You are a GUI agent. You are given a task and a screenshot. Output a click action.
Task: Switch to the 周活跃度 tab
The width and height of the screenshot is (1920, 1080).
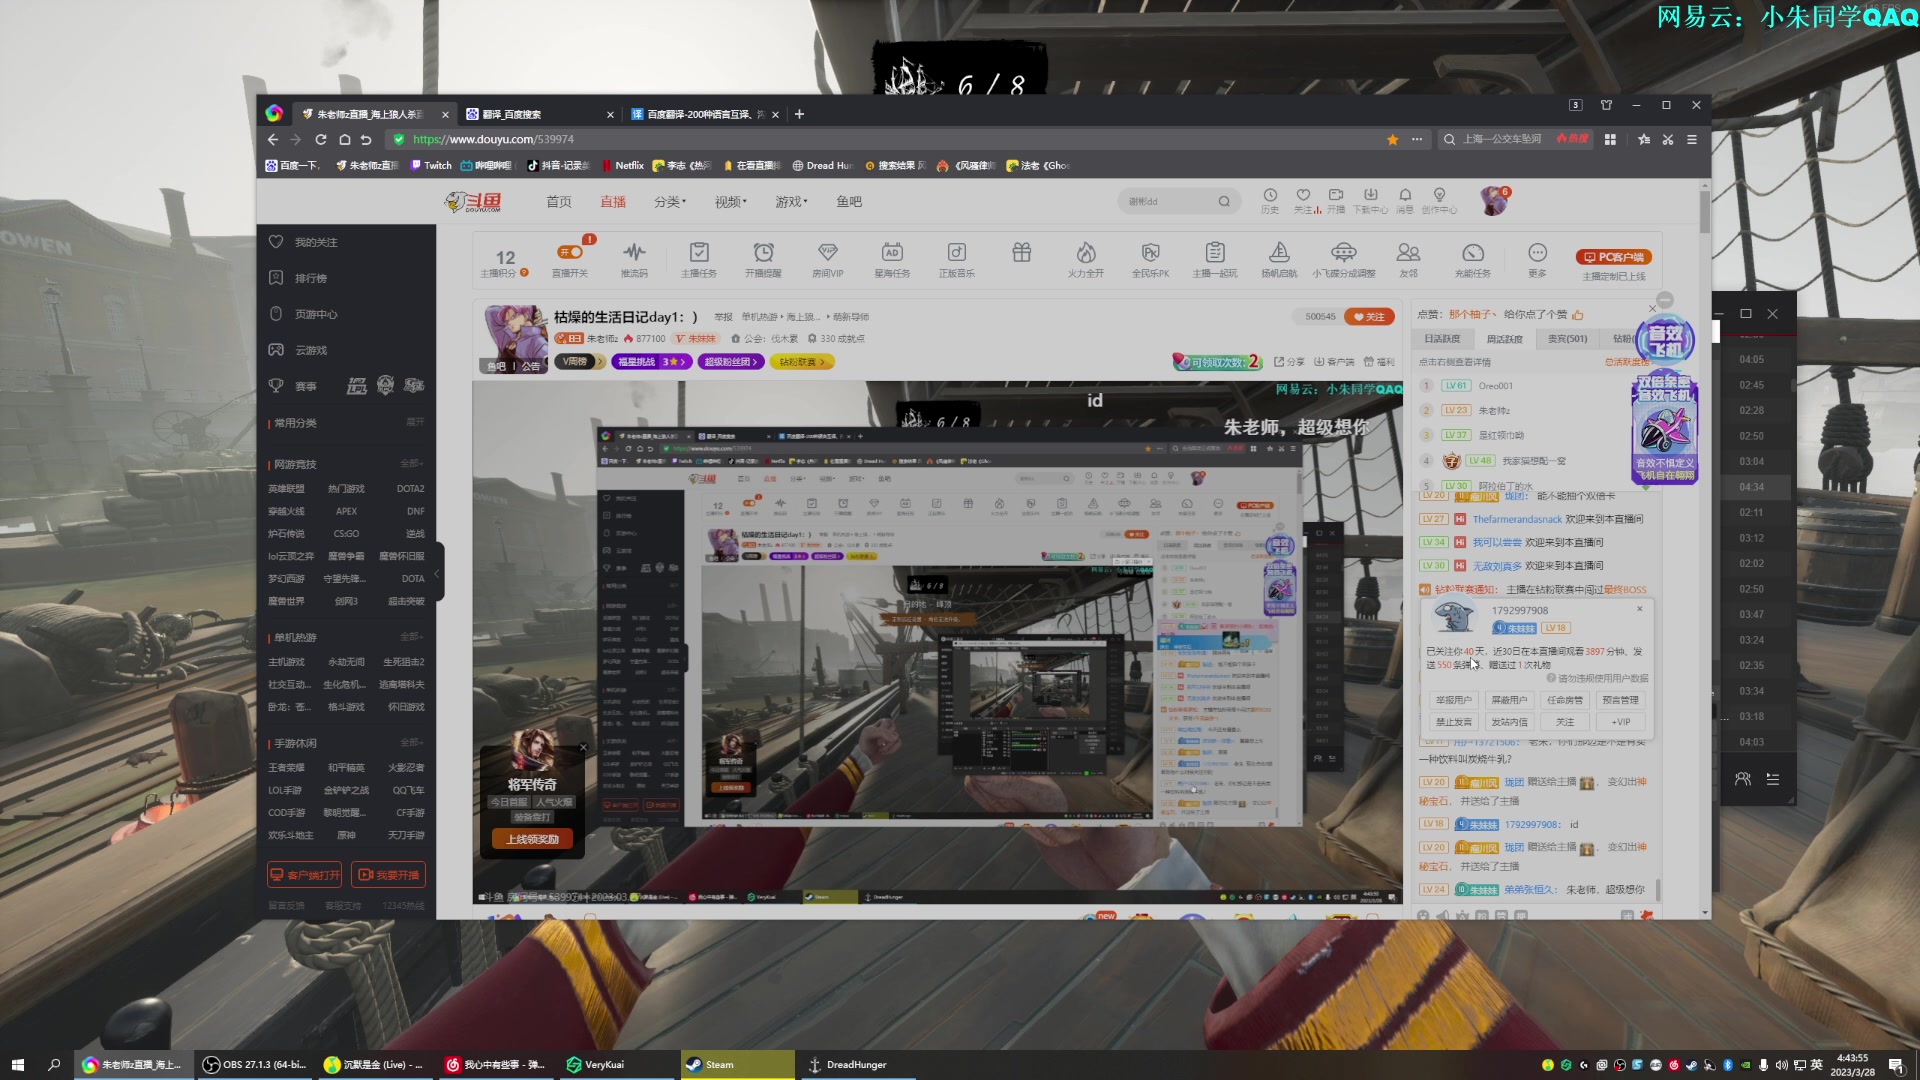(1504, 339)
